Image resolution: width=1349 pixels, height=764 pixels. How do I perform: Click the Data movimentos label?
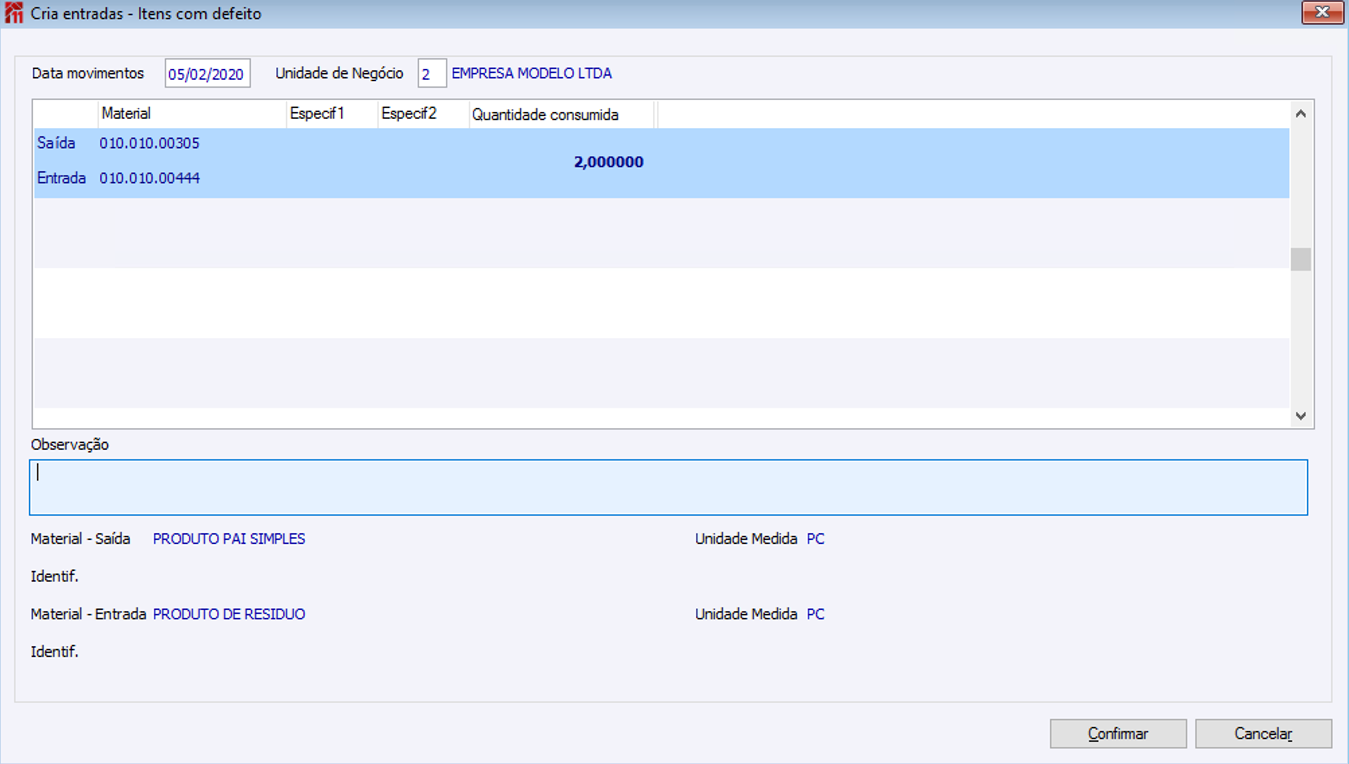88,73
